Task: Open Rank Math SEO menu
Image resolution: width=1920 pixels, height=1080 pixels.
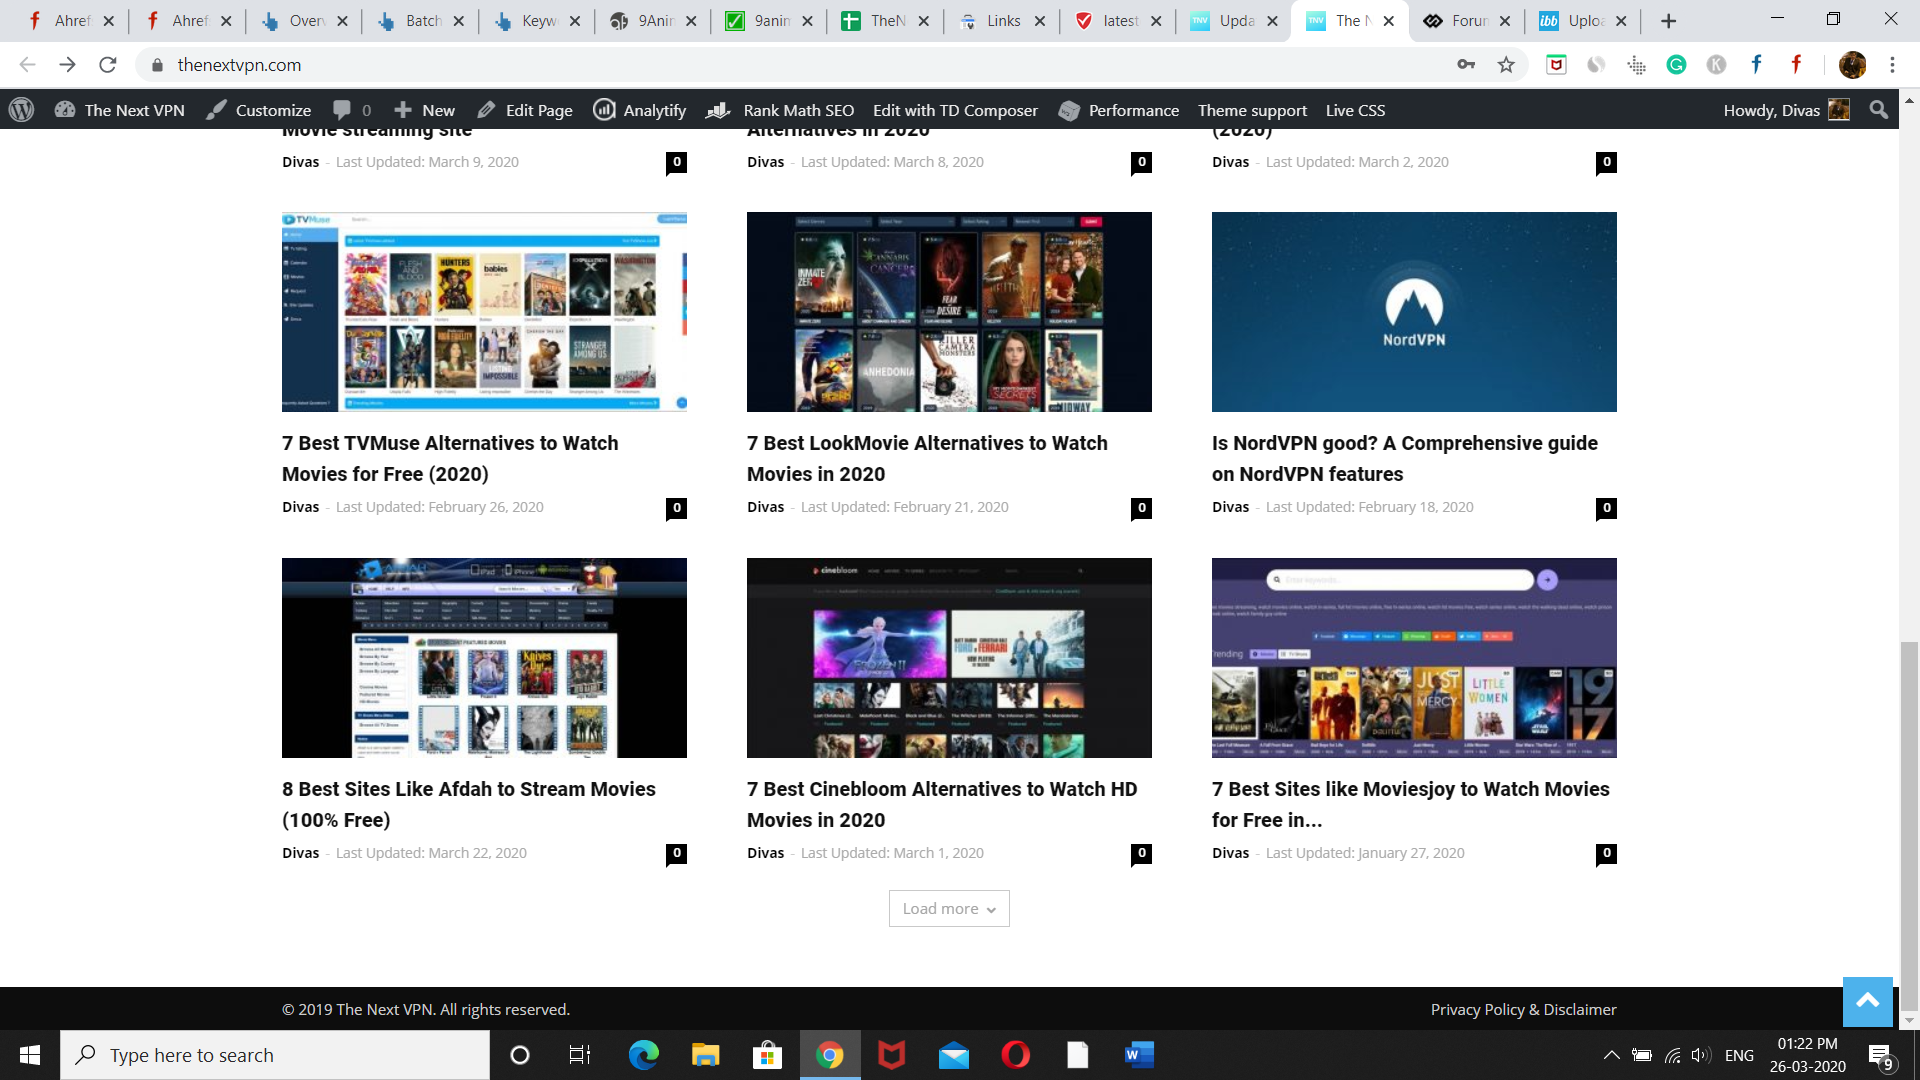Action: point(780,110)
